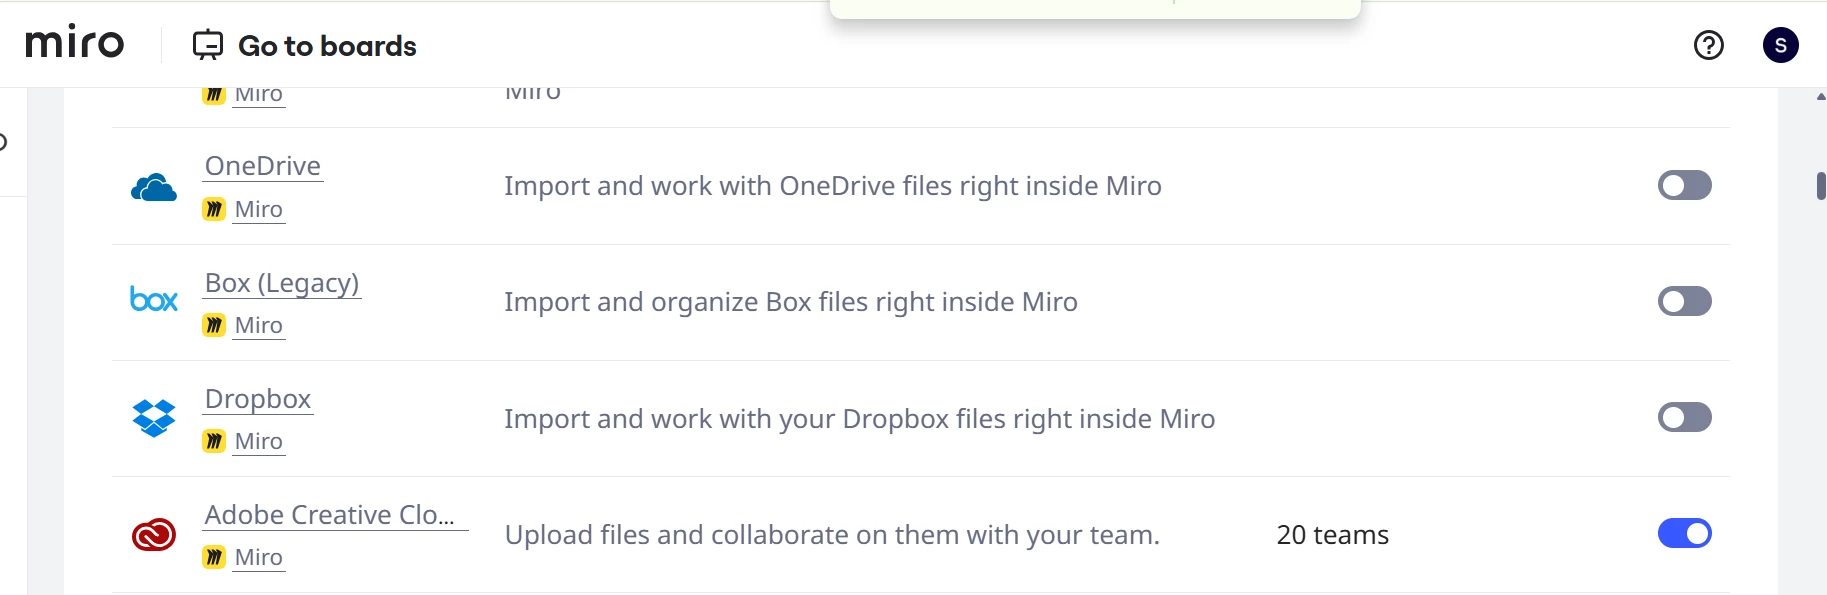Image resolution: width=1827 pixels, height=595 pixels.
Task: Enable the Box (Legacy) integration toggle
Action: coord(1685,301)
